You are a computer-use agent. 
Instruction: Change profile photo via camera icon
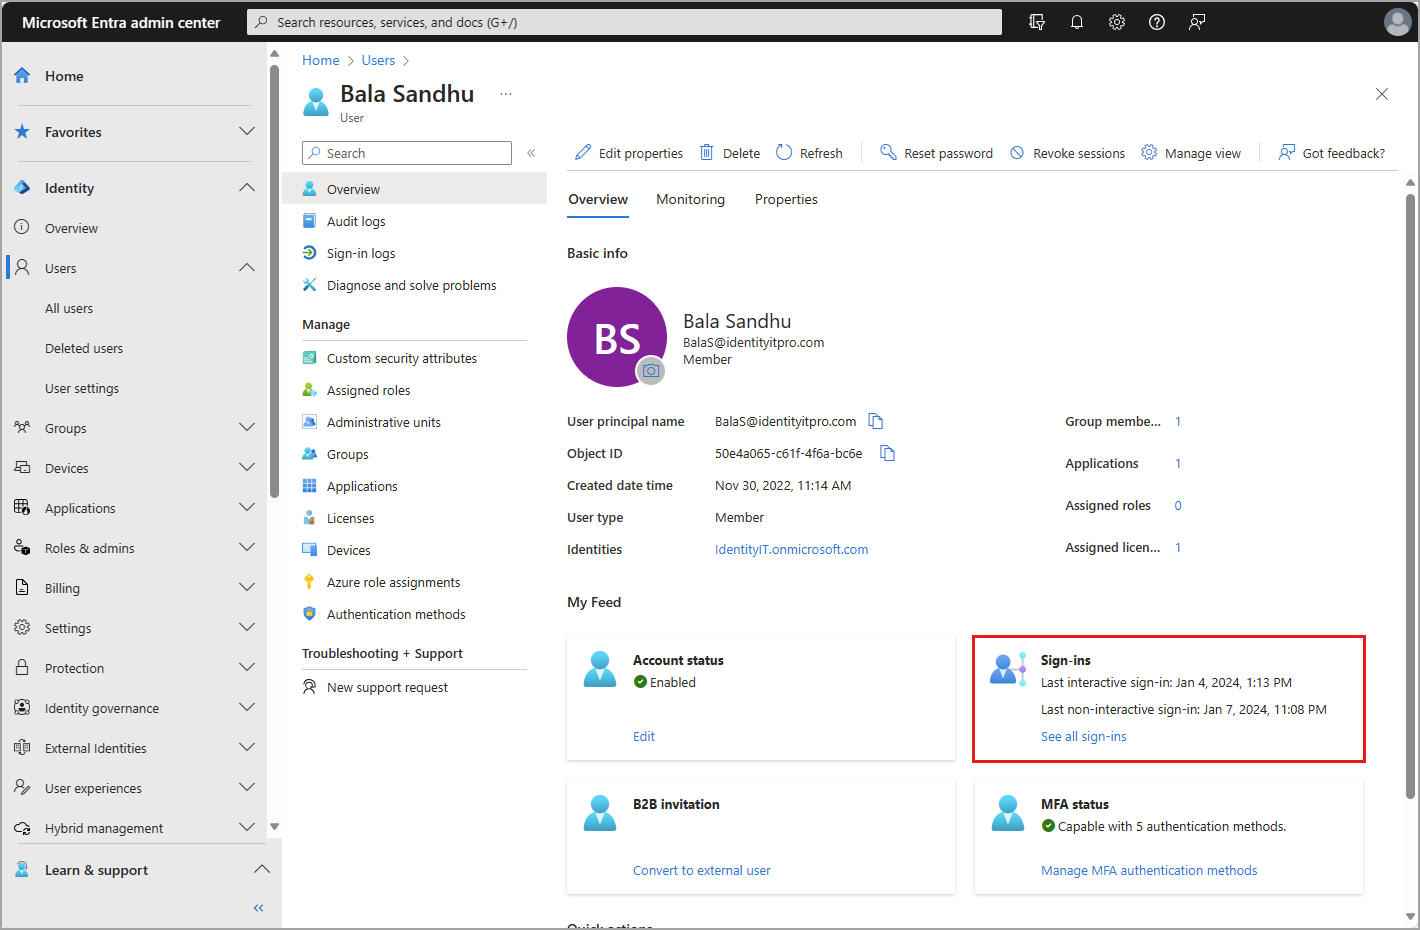[651, 371]
